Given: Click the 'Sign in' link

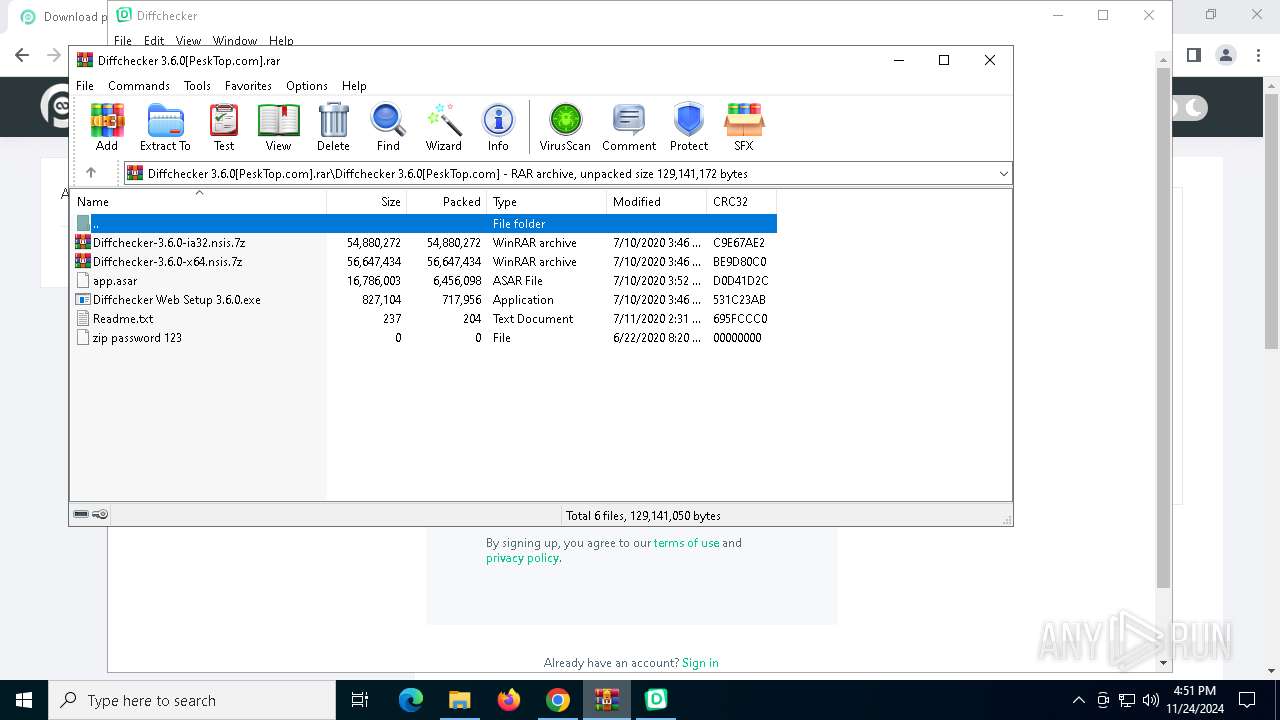Looking at the screenshot, I should pos(700,663).
